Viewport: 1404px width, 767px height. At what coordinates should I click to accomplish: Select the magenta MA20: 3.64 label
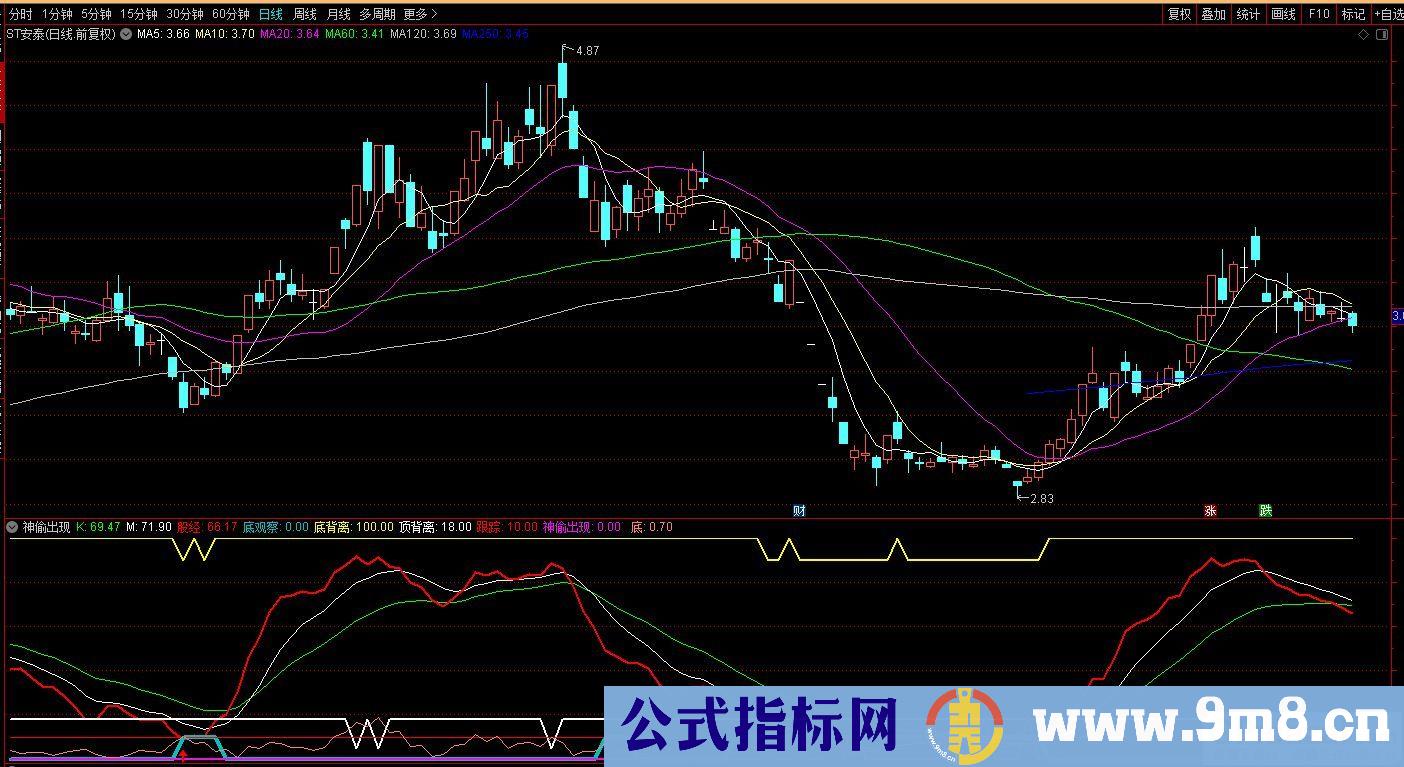coord(289,34)
